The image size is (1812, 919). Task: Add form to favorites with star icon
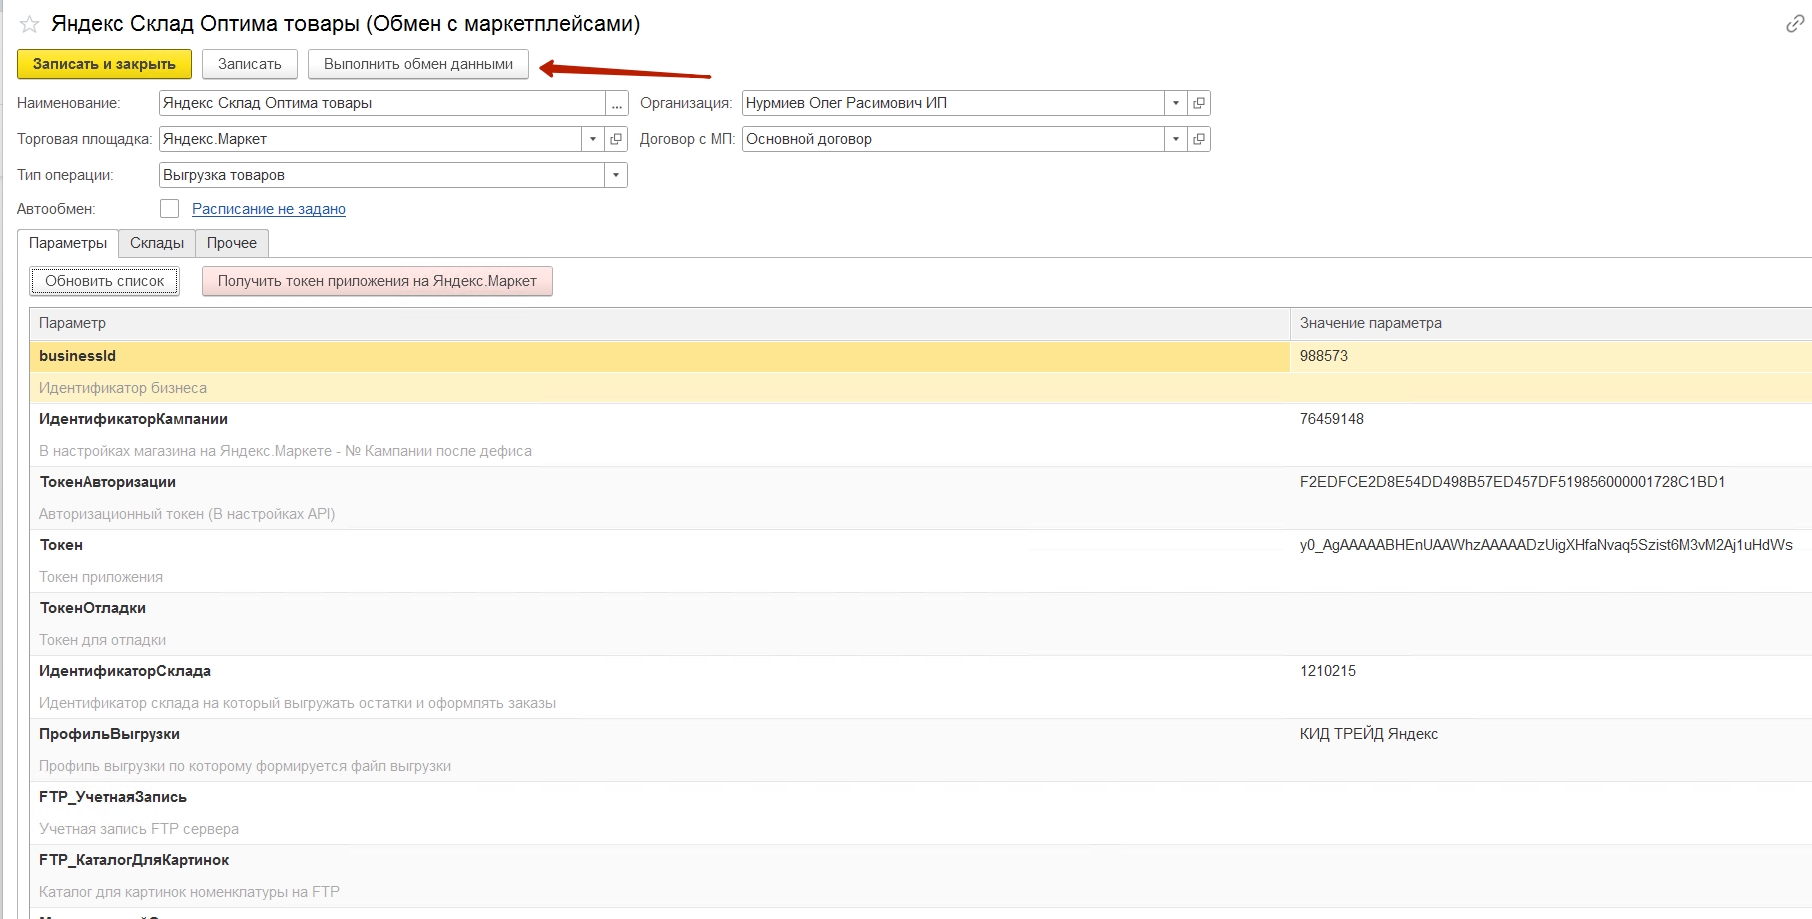29,24
